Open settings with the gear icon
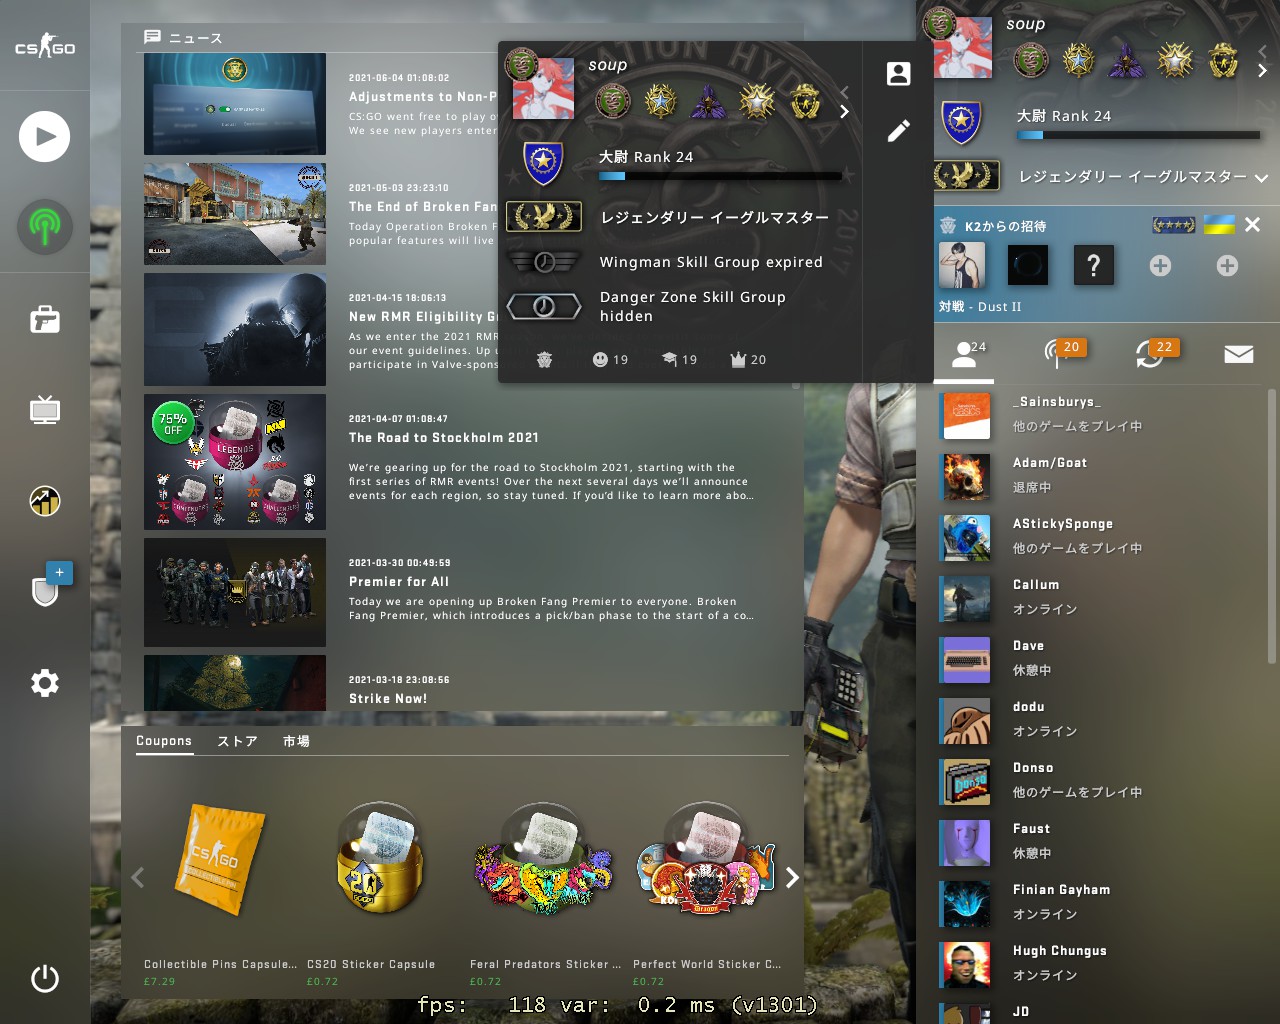 pos(45,683)
